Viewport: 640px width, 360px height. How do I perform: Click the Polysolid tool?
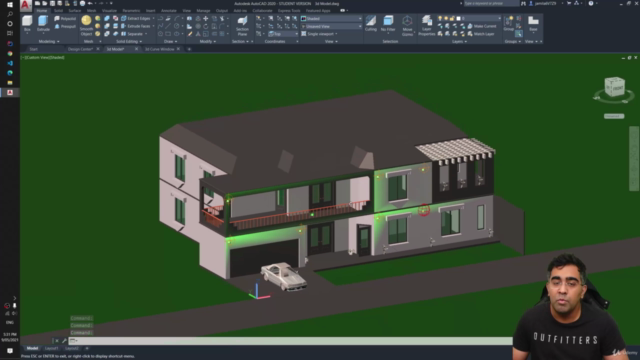coord(65,18)
